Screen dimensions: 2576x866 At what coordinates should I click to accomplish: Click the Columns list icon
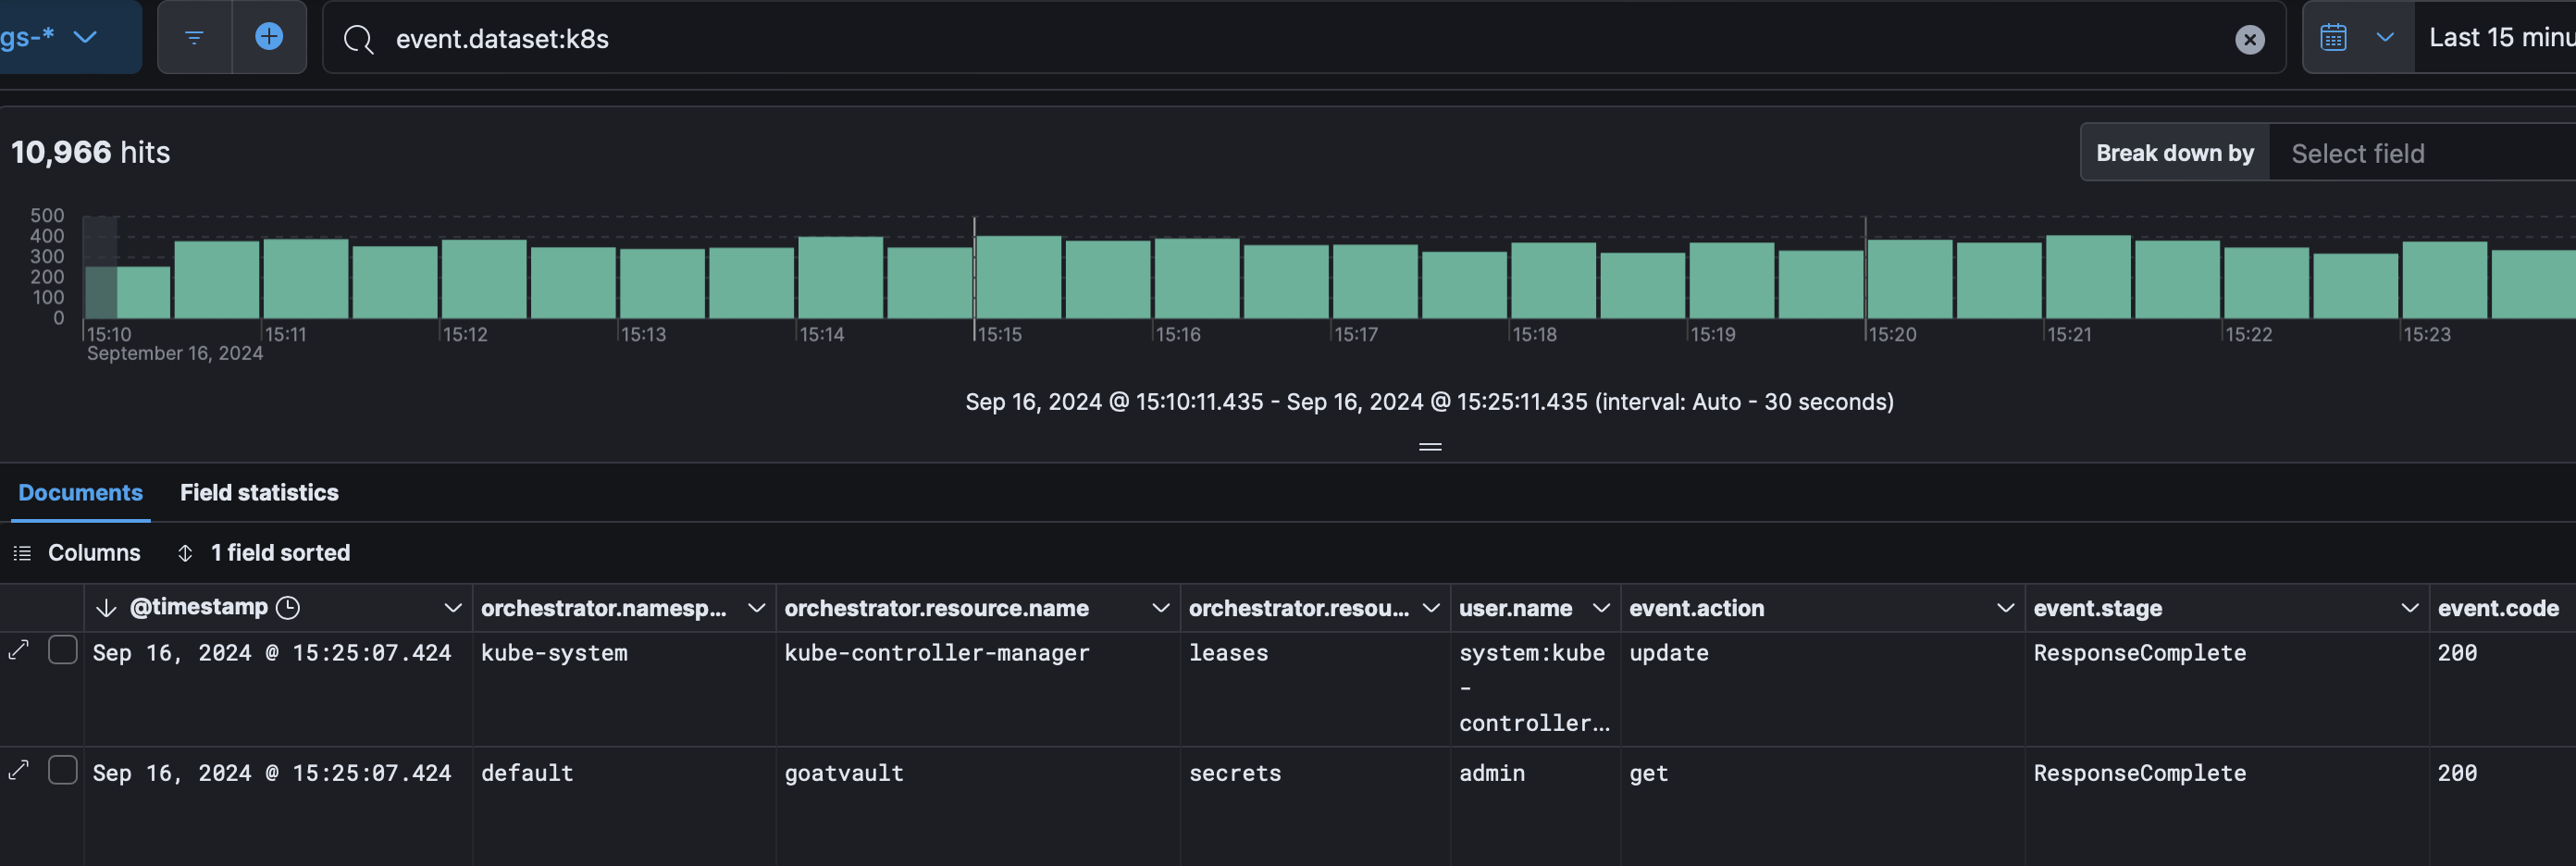coord(22,553)
